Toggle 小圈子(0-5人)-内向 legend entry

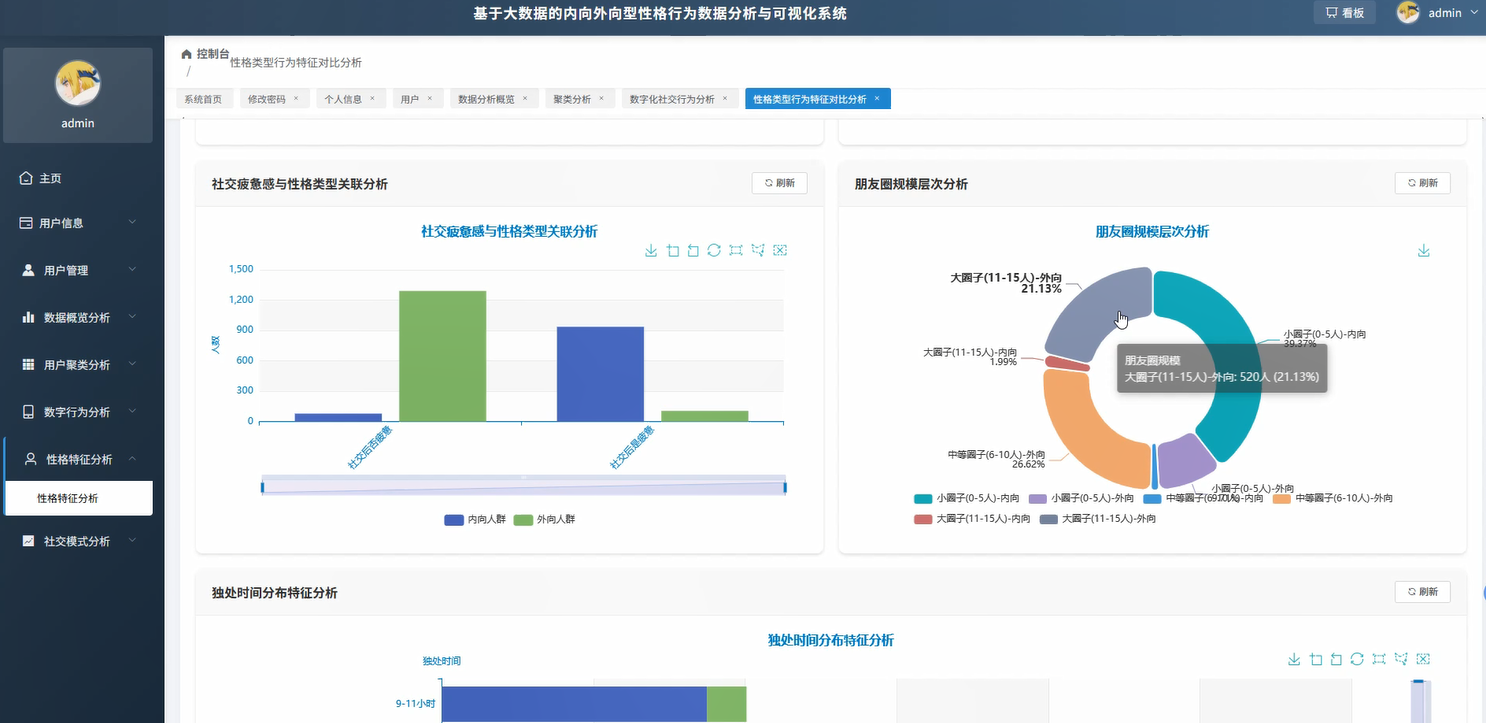pos(967,498)
